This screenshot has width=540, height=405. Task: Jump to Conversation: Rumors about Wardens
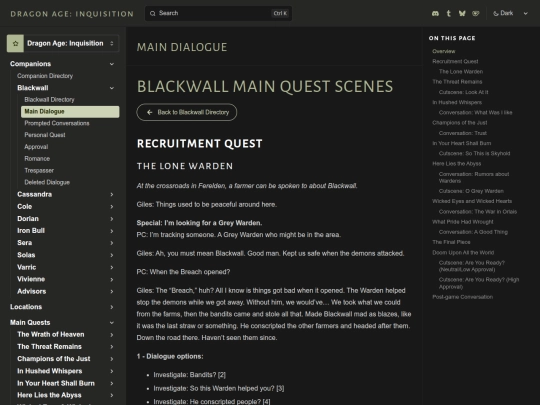click(474, 177)
